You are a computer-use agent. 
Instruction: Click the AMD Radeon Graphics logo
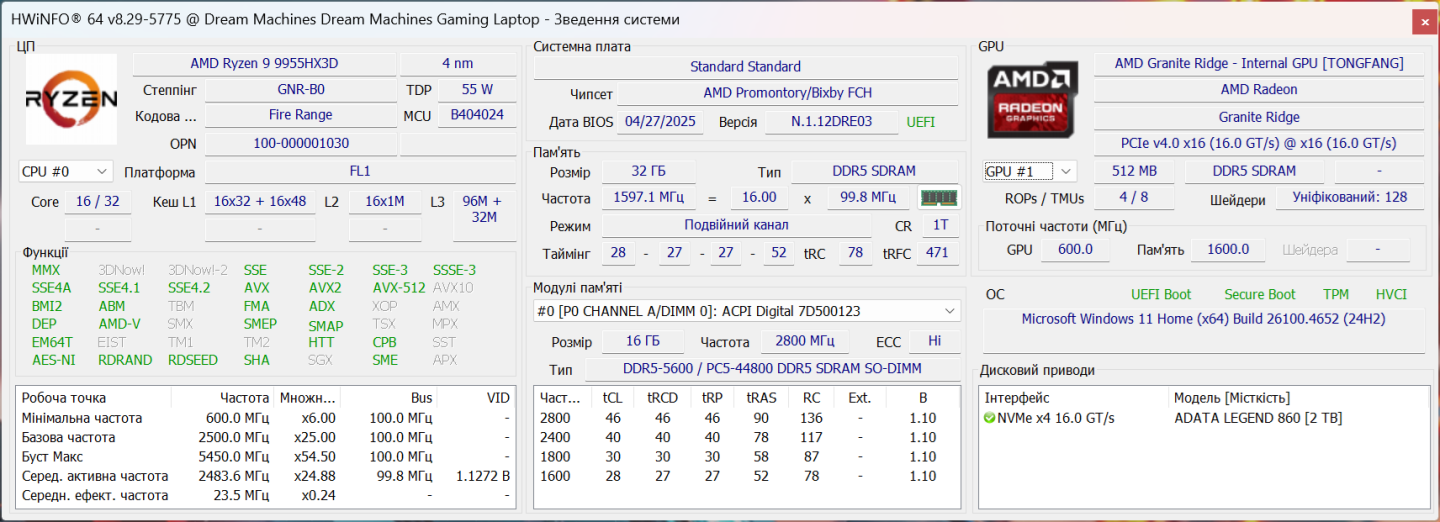point(1033,100)
